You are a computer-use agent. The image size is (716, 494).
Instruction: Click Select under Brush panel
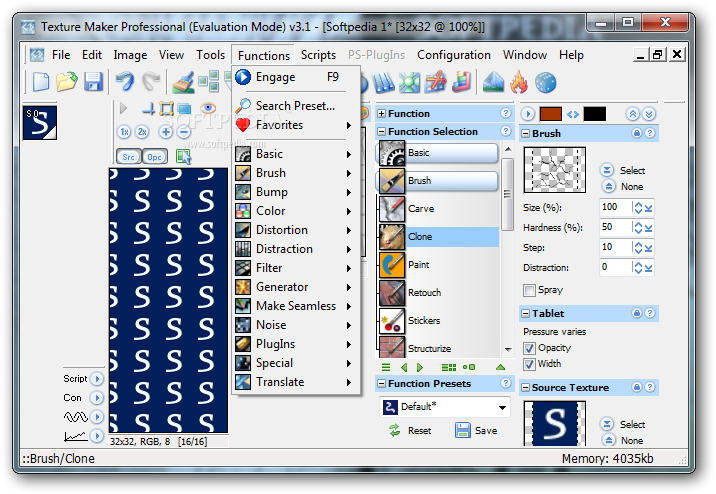(x=622, y=171)
